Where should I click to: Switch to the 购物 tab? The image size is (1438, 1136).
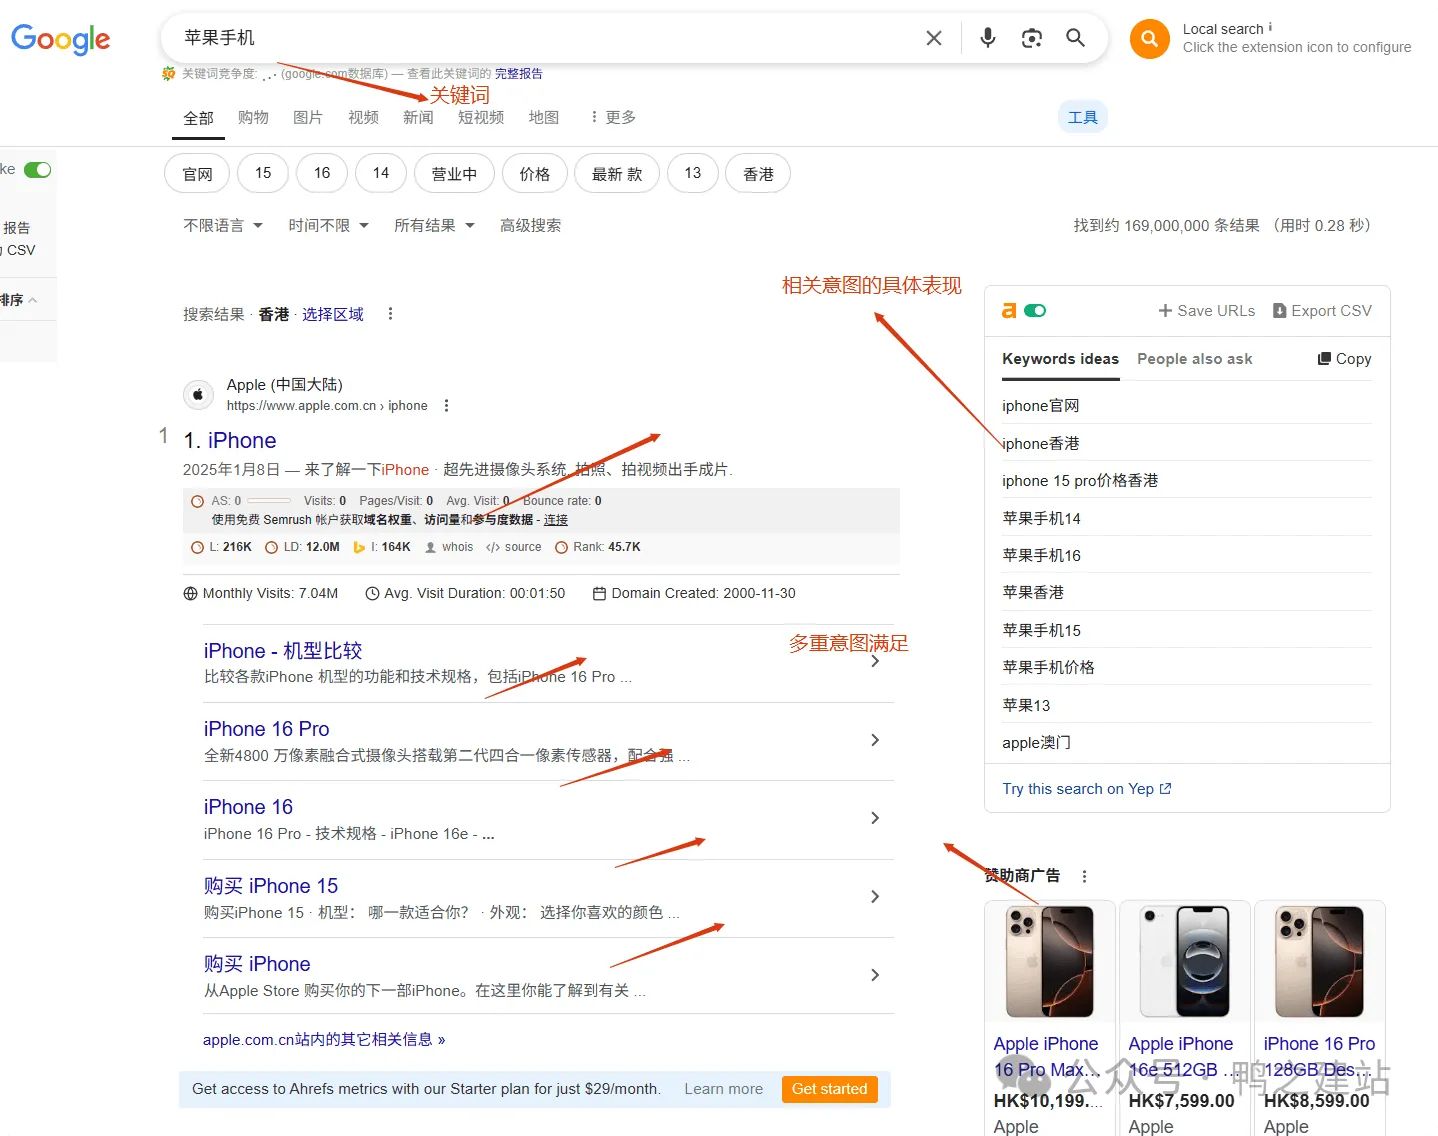point(253,118)
